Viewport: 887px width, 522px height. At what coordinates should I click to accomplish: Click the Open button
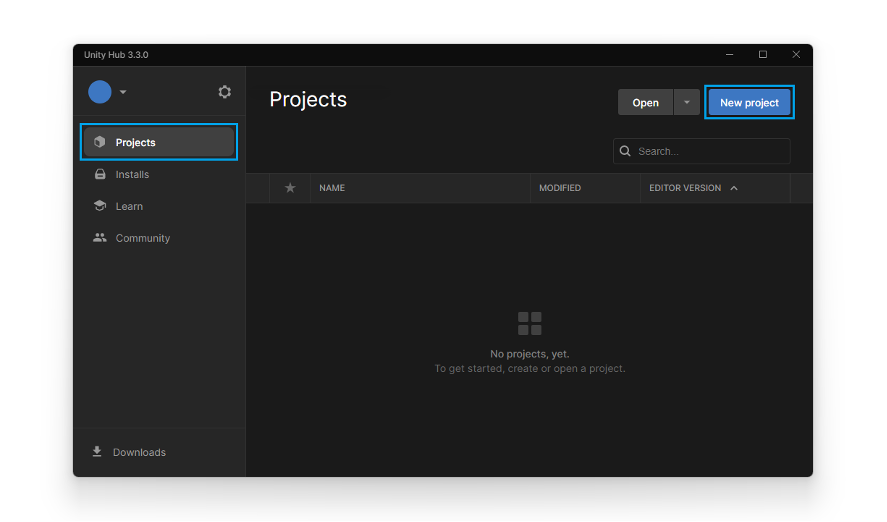(x=645, y=102)
